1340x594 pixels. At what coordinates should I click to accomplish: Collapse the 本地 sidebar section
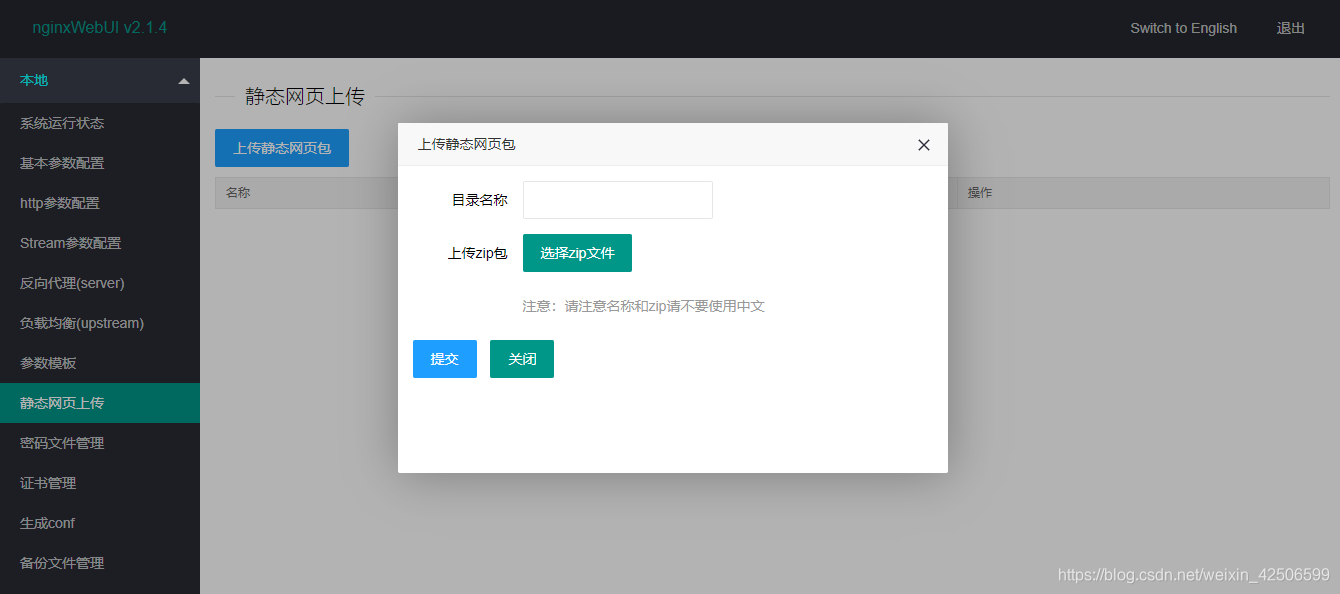(100, 80)
